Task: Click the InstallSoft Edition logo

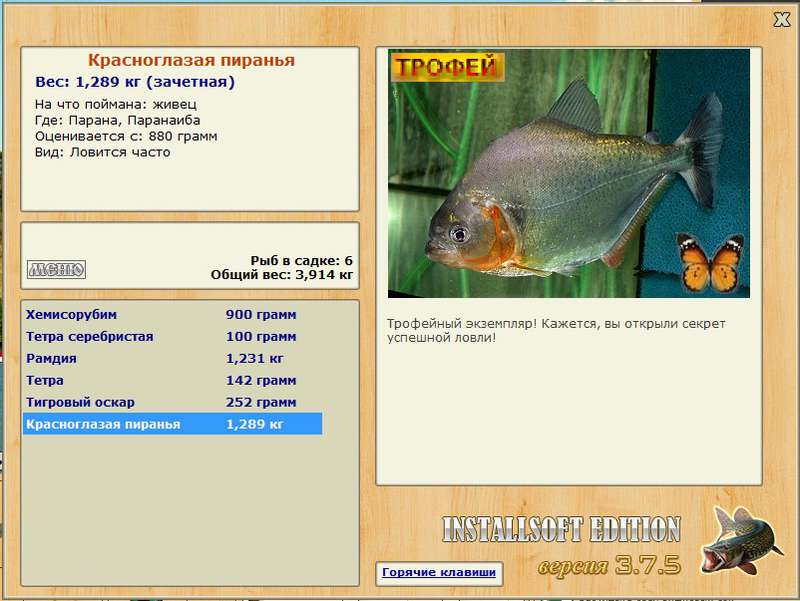Action: [561, 529]
